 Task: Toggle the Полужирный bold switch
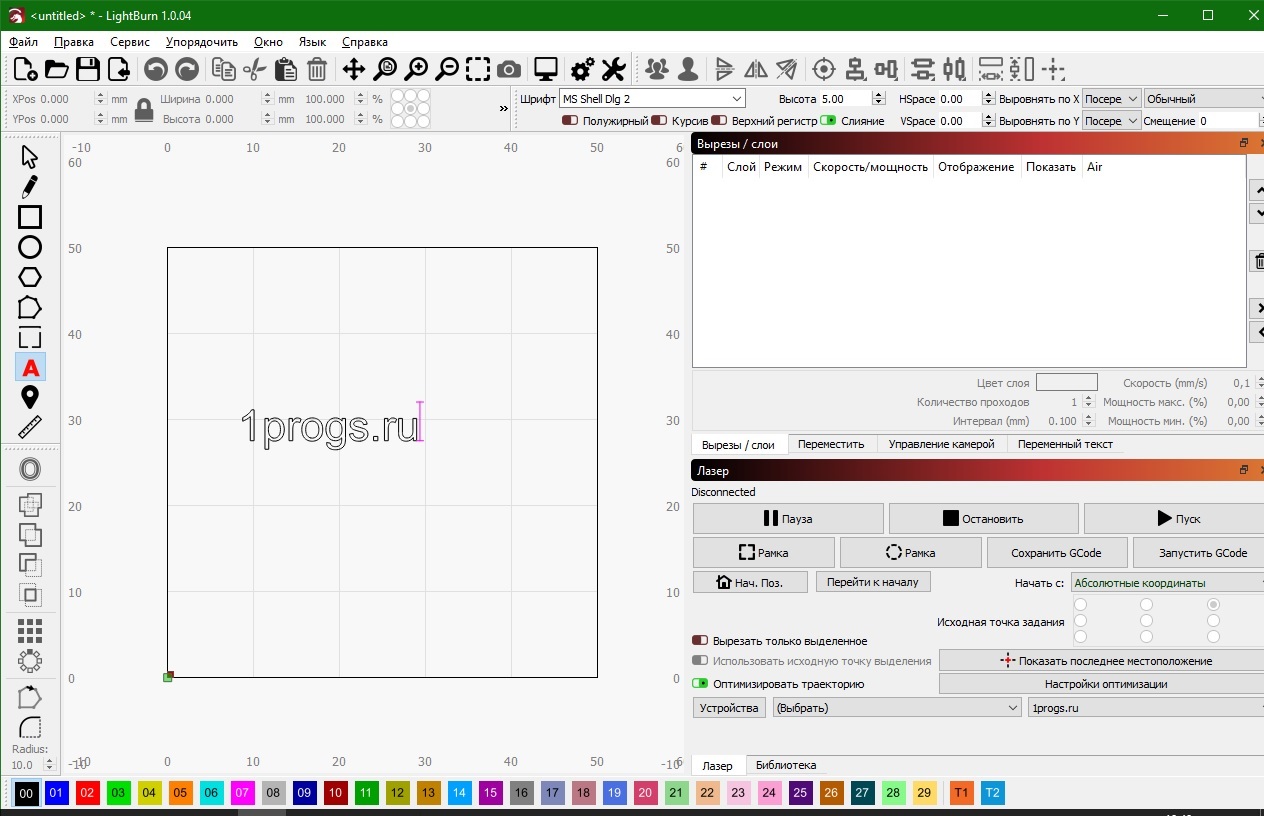point(570,121)
